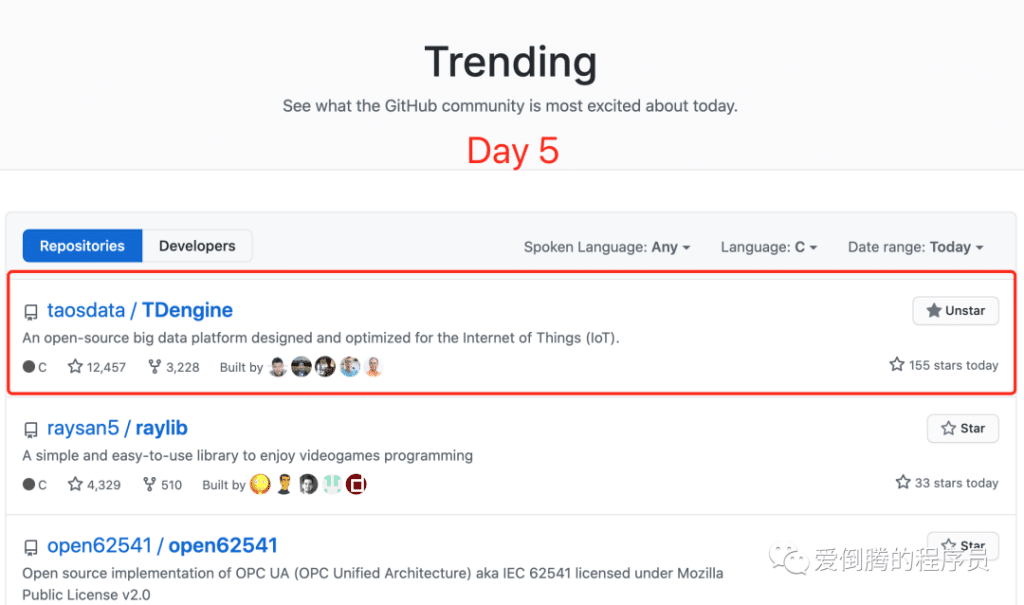Screen dimensions: 1024x605
Task: Click the star icon inside the Unstar button
Action: [x=936, y=310]
